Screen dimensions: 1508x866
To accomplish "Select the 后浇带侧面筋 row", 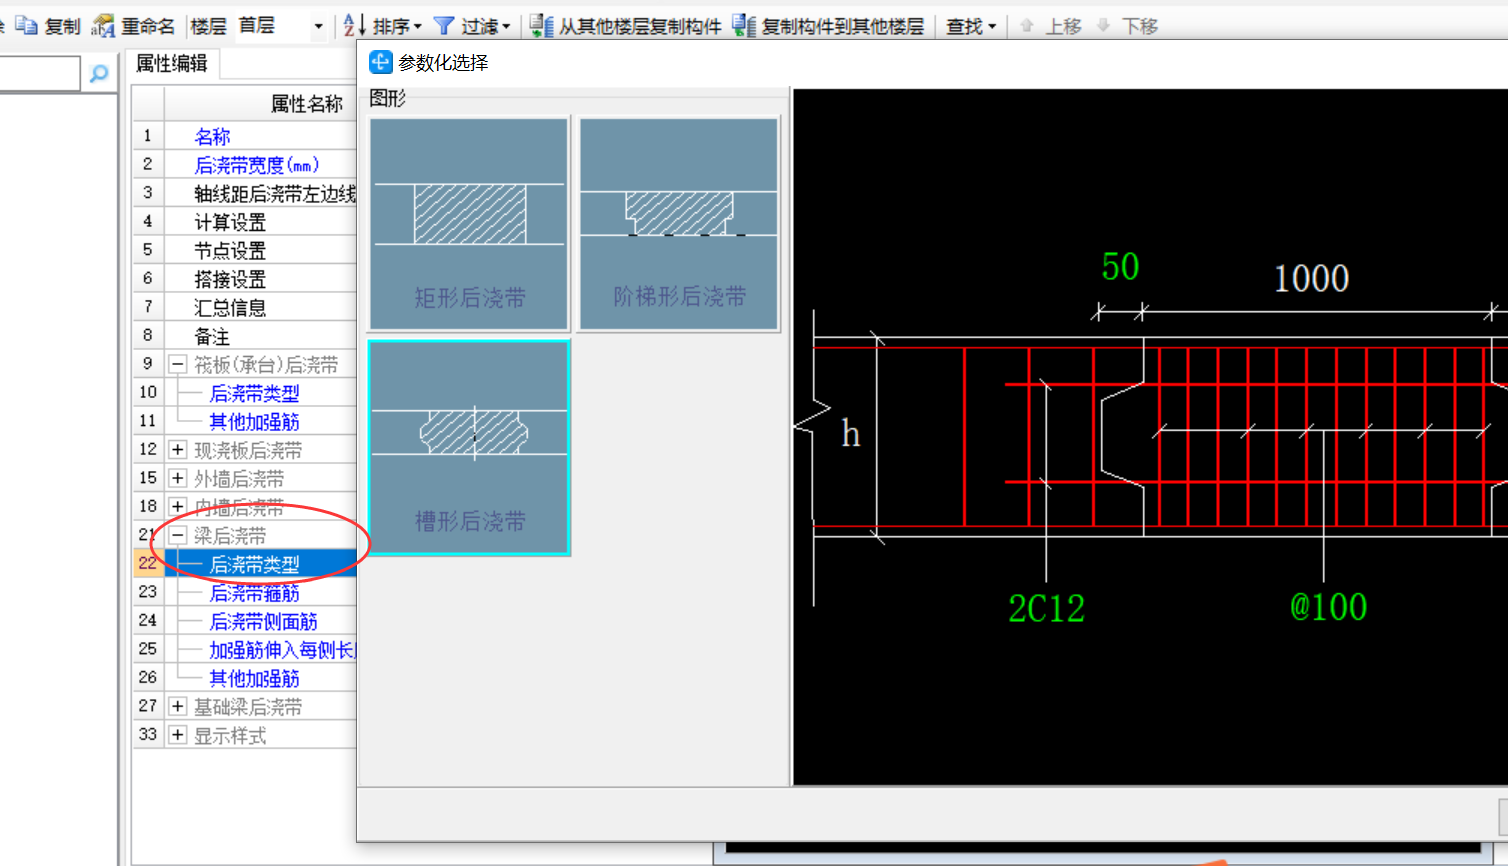I will [245, 621].
